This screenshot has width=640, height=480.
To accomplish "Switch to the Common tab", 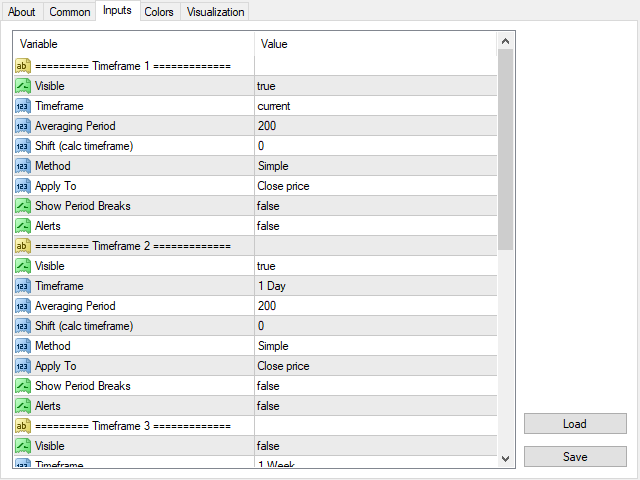I will [70, 12].
